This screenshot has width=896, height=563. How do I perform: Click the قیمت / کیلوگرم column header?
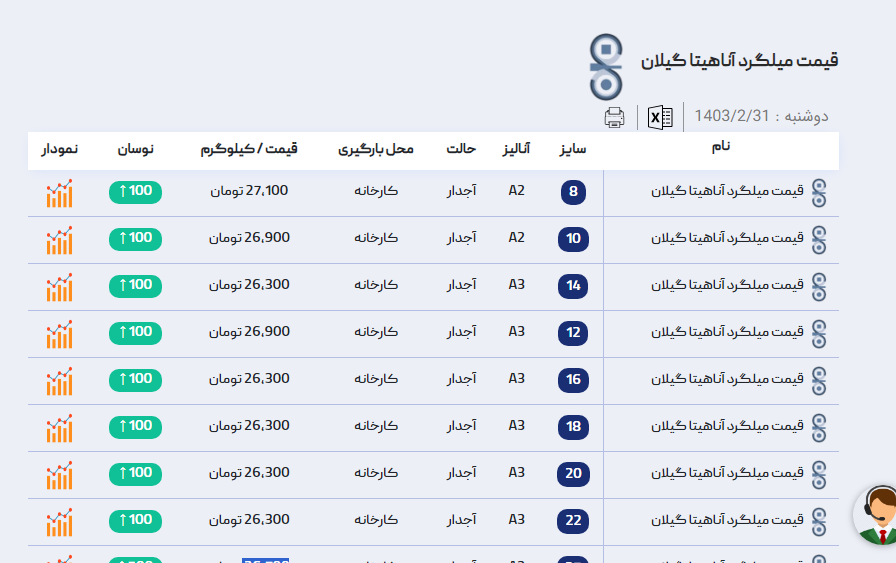click(x=250, y=149)
